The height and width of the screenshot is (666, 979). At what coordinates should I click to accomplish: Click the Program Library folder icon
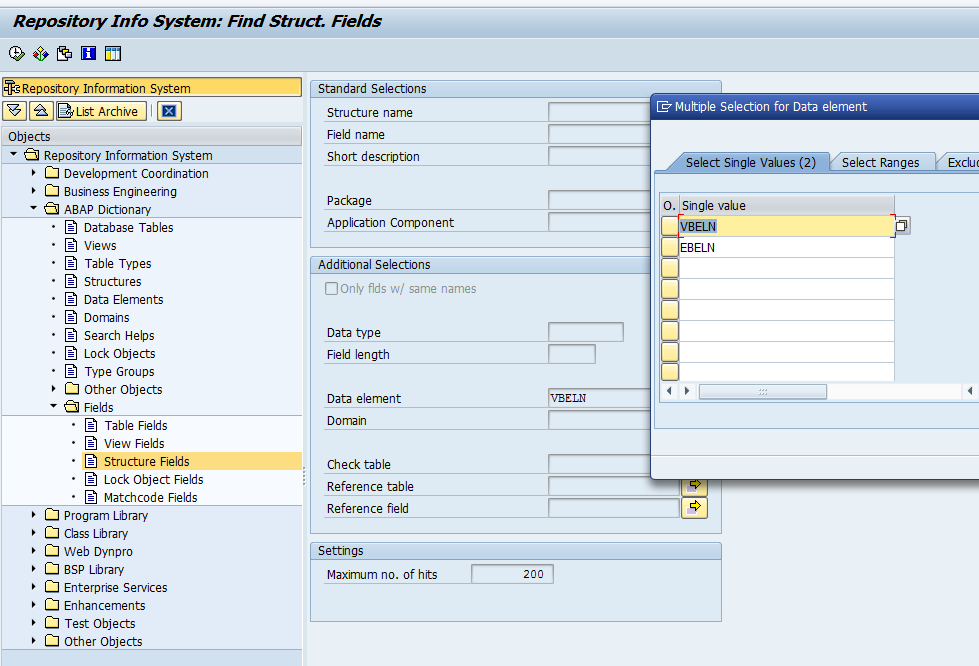(52, 515)
